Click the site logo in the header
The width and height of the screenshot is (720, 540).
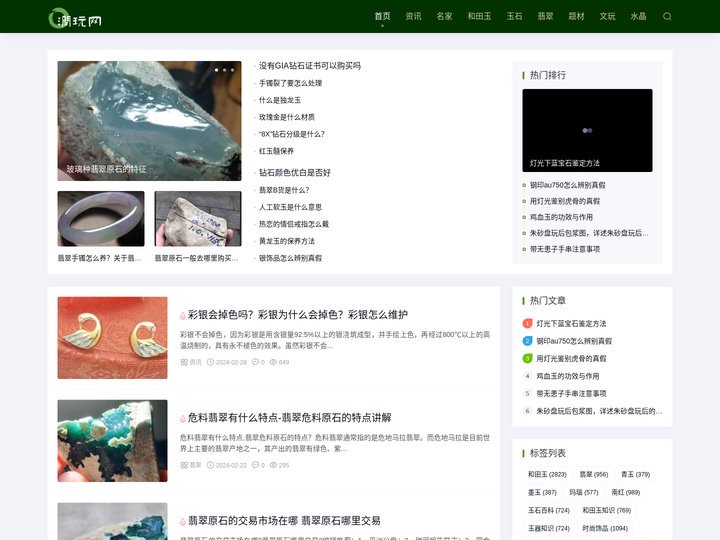point(75,18)
